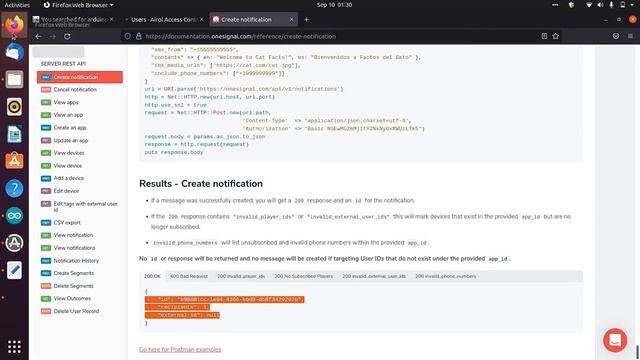Close the 'Users - Airol Access' tab

click(x=201, y=20)
